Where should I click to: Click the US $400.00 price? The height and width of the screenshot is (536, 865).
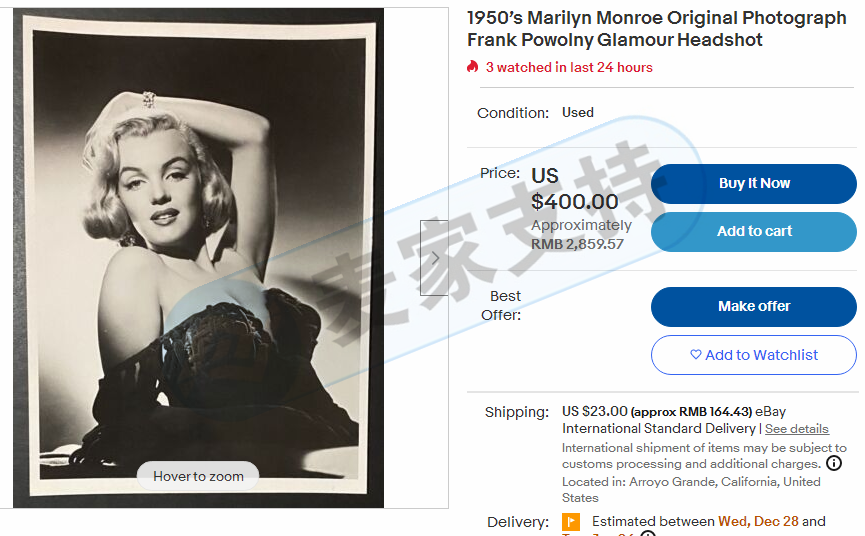click(x=574, y=189)
